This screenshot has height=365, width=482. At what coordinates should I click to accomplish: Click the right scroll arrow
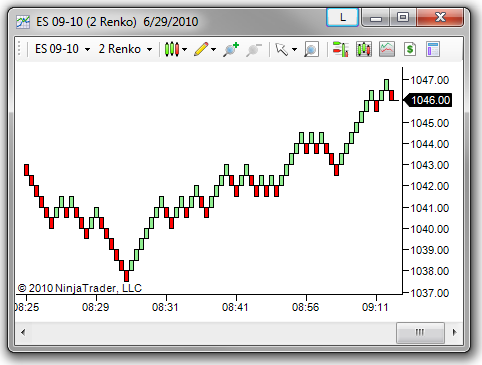[454, 332]
